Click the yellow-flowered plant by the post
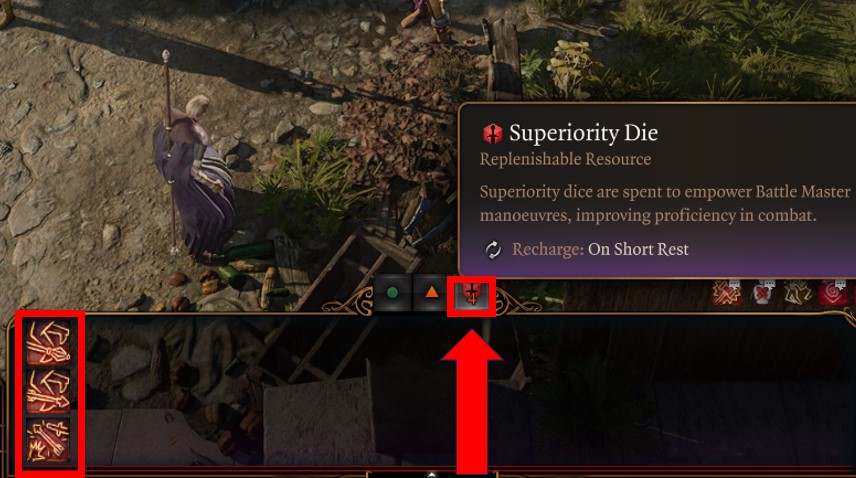This screenshot has height=478, width=856. (x=572, y=68)
